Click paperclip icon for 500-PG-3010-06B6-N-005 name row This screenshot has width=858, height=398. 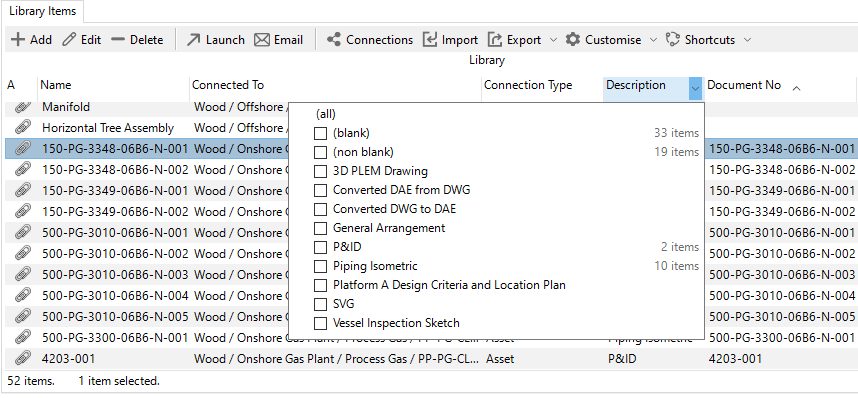pos(22,316)
